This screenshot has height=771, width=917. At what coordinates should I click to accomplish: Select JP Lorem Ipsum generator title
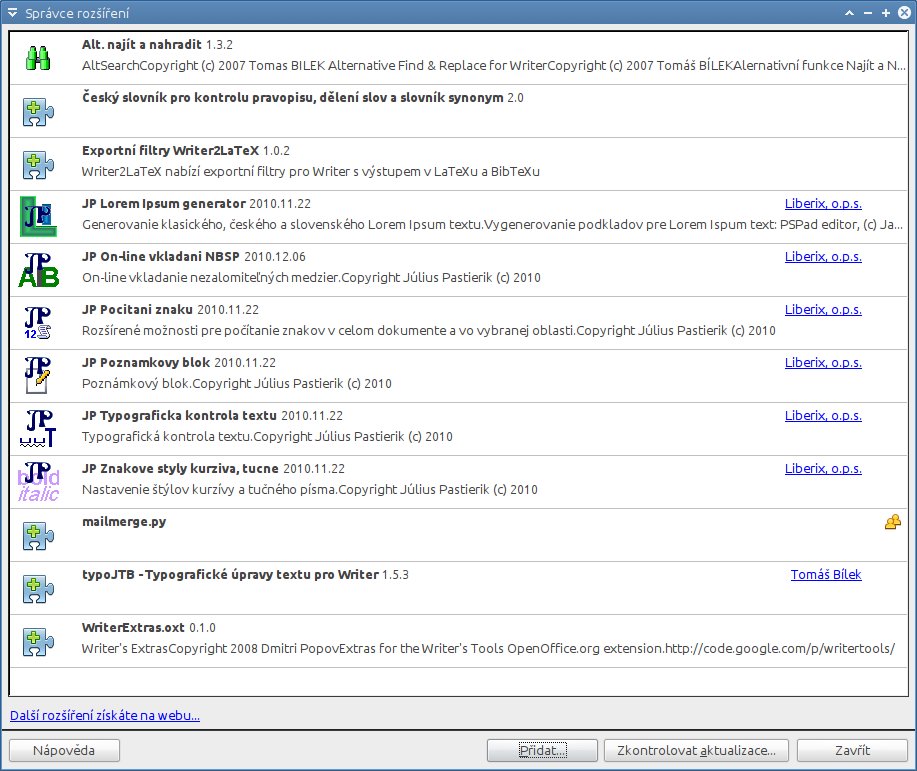[196, 204]
